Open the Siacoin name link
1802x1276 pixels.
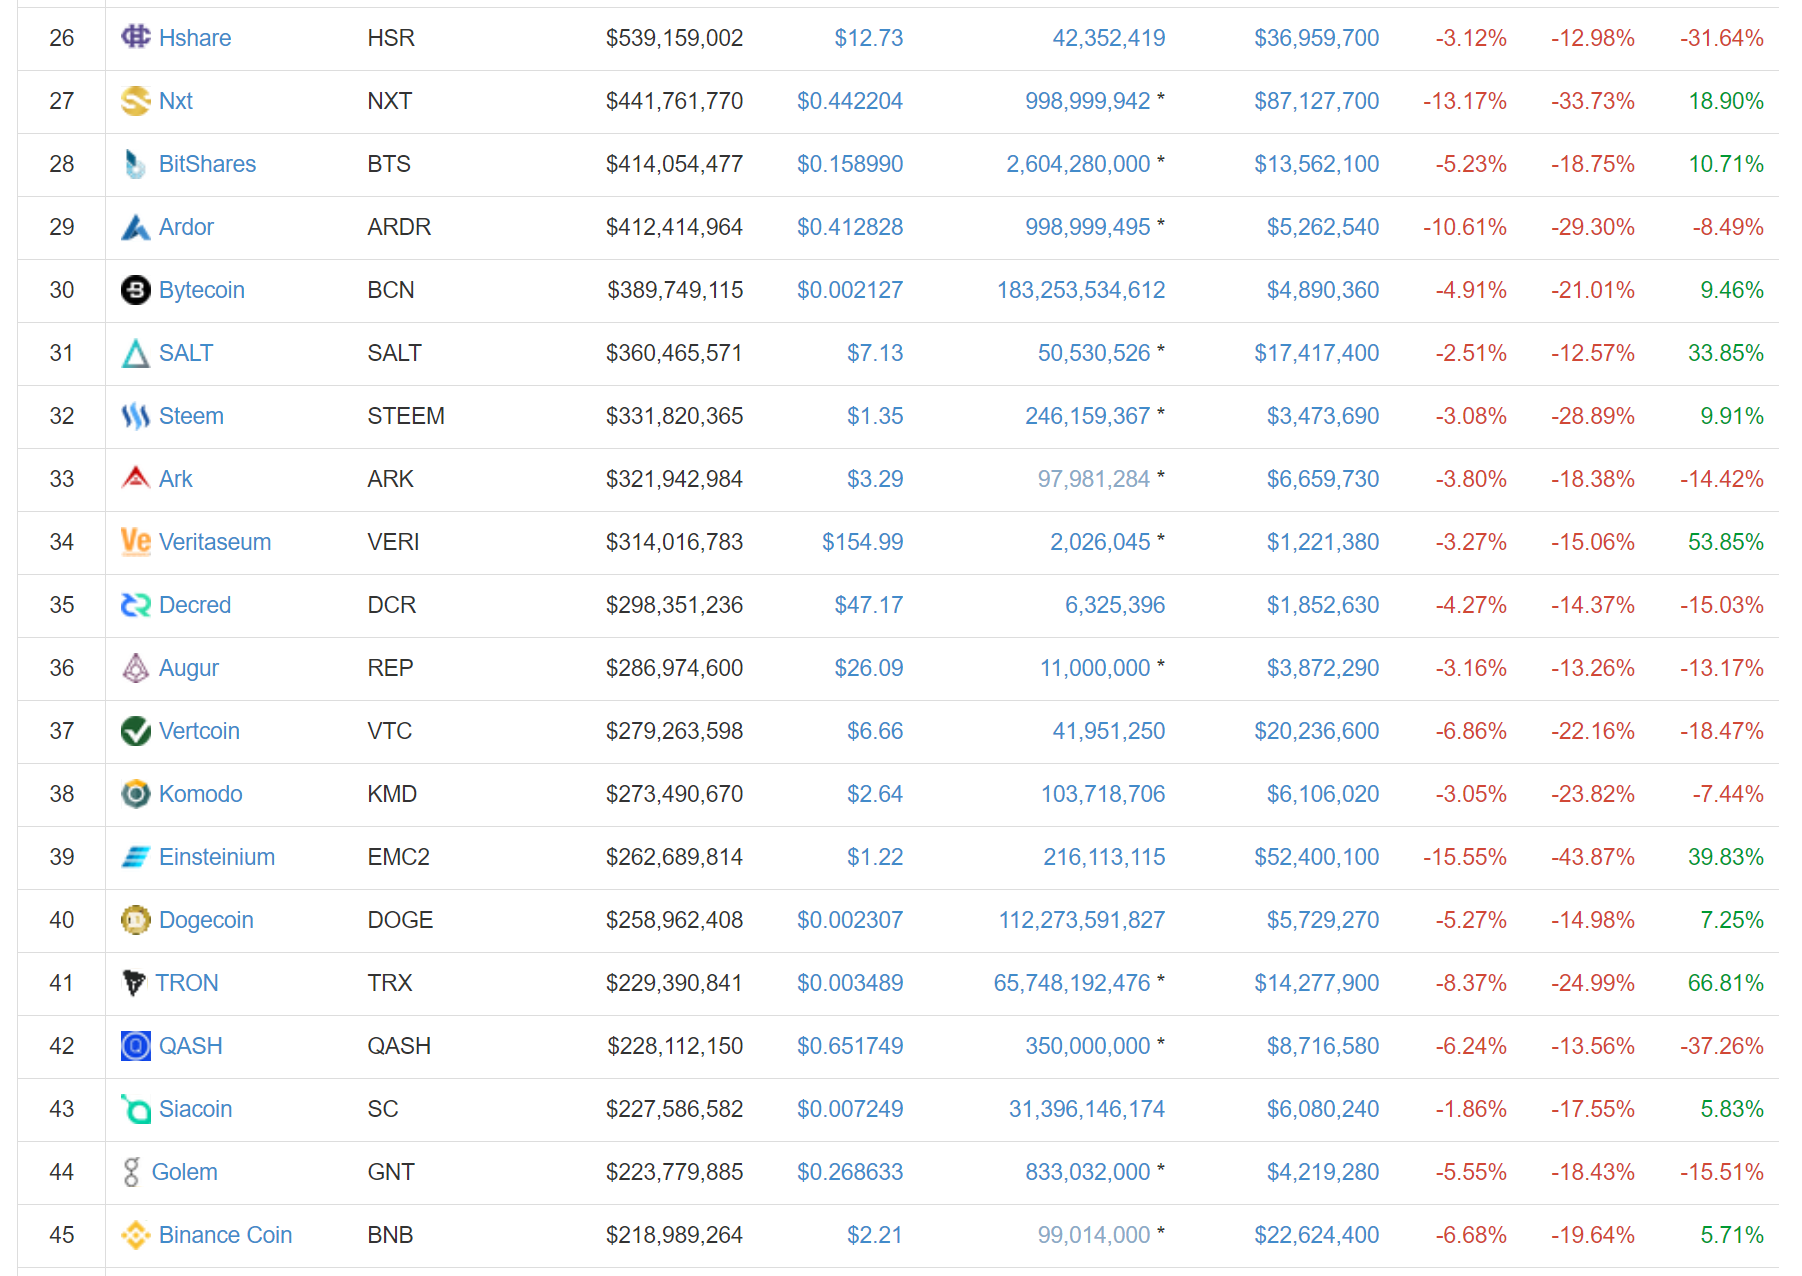pos(196,1109)
